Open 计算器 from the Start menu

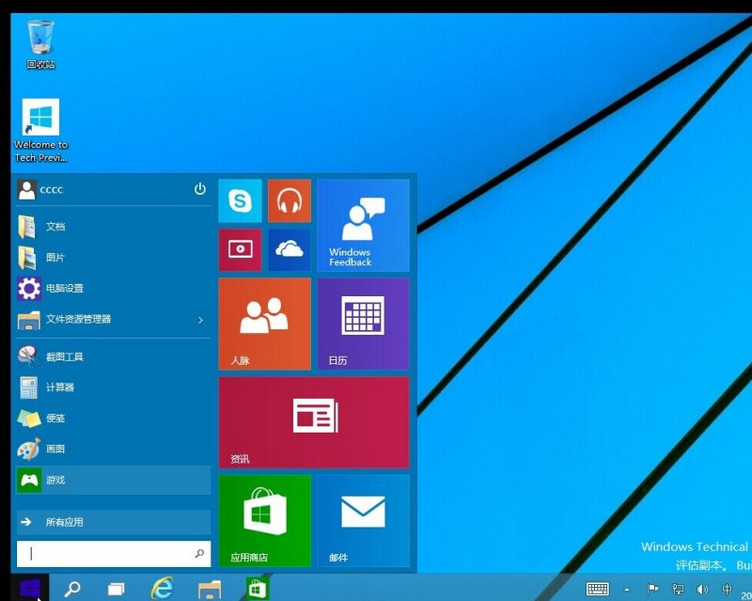point(60,387)
